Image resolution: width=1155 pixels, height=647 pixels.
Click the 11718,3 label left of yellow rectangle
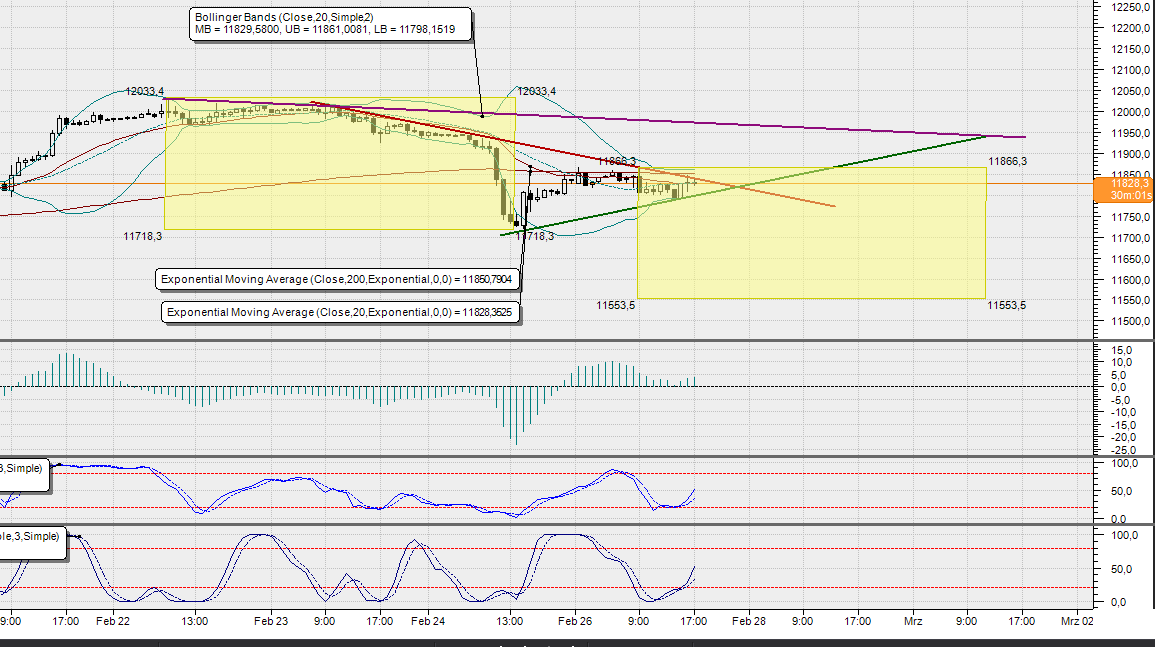tap(143, 236)
